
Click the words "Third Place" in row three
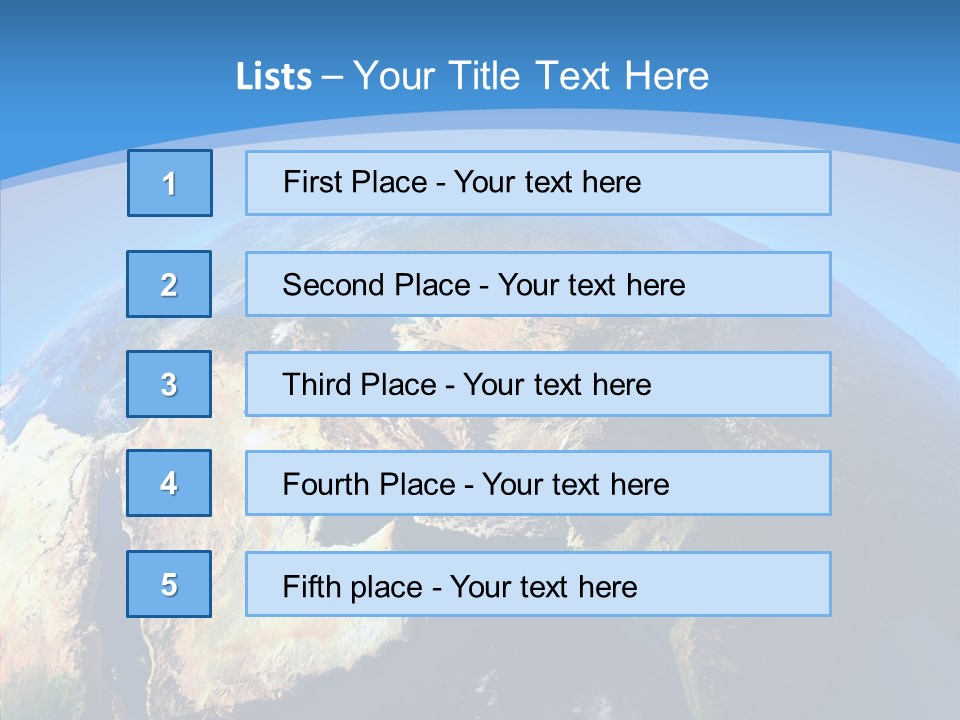[359, 385]
